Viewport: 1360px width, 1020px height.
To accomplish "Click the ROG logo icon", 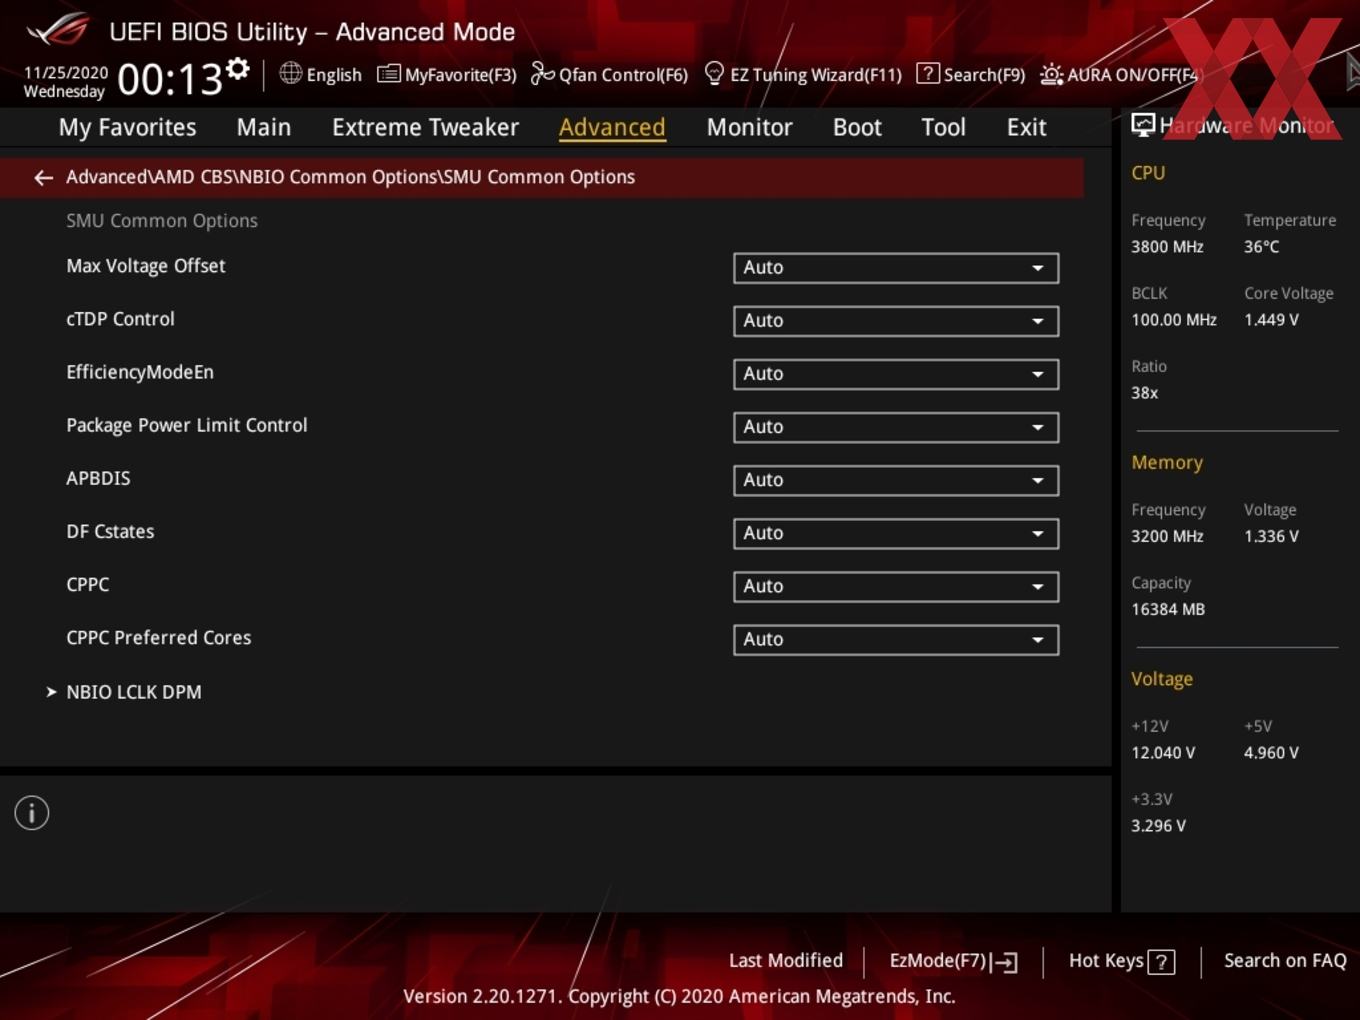I will [x=57, y=30].
